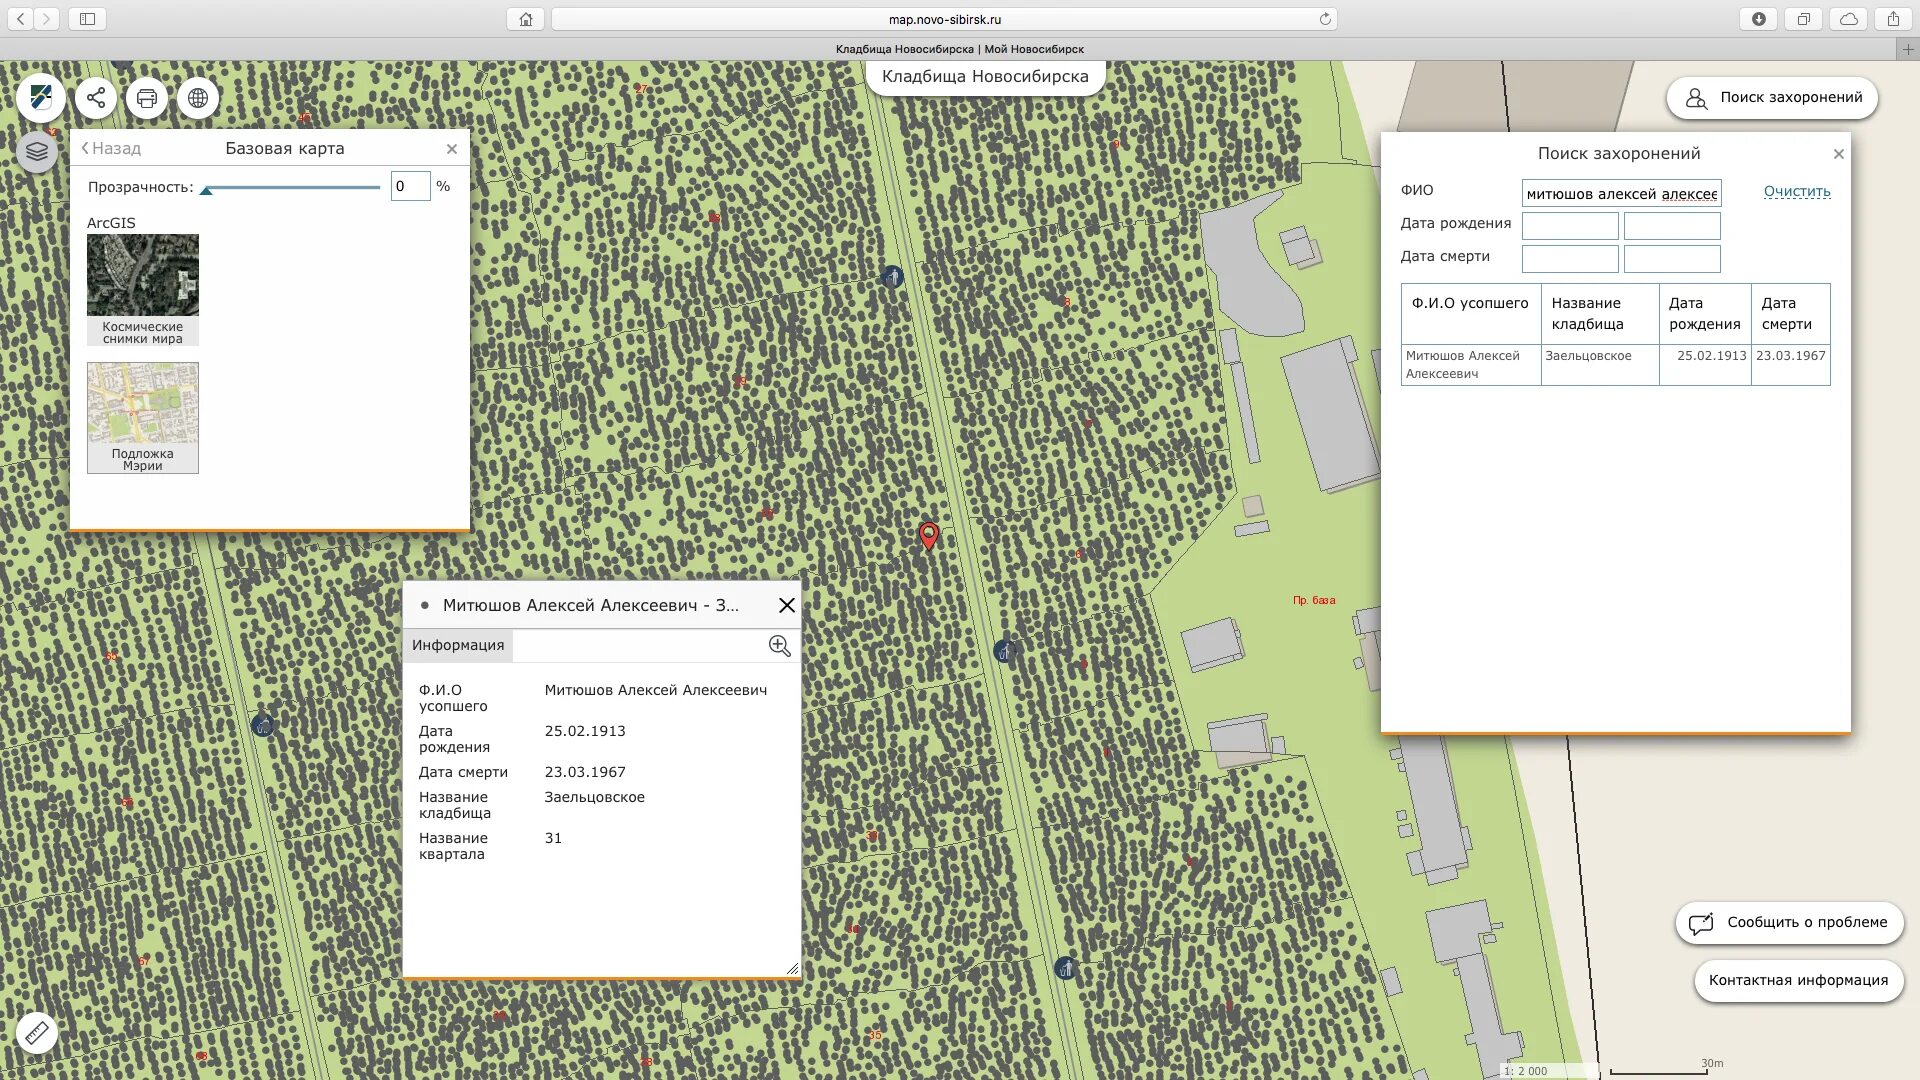The height and width of the screenshot is (1080, 1920).
Task: Click the ФИО search input field
Action: (x=1620, y=193)
